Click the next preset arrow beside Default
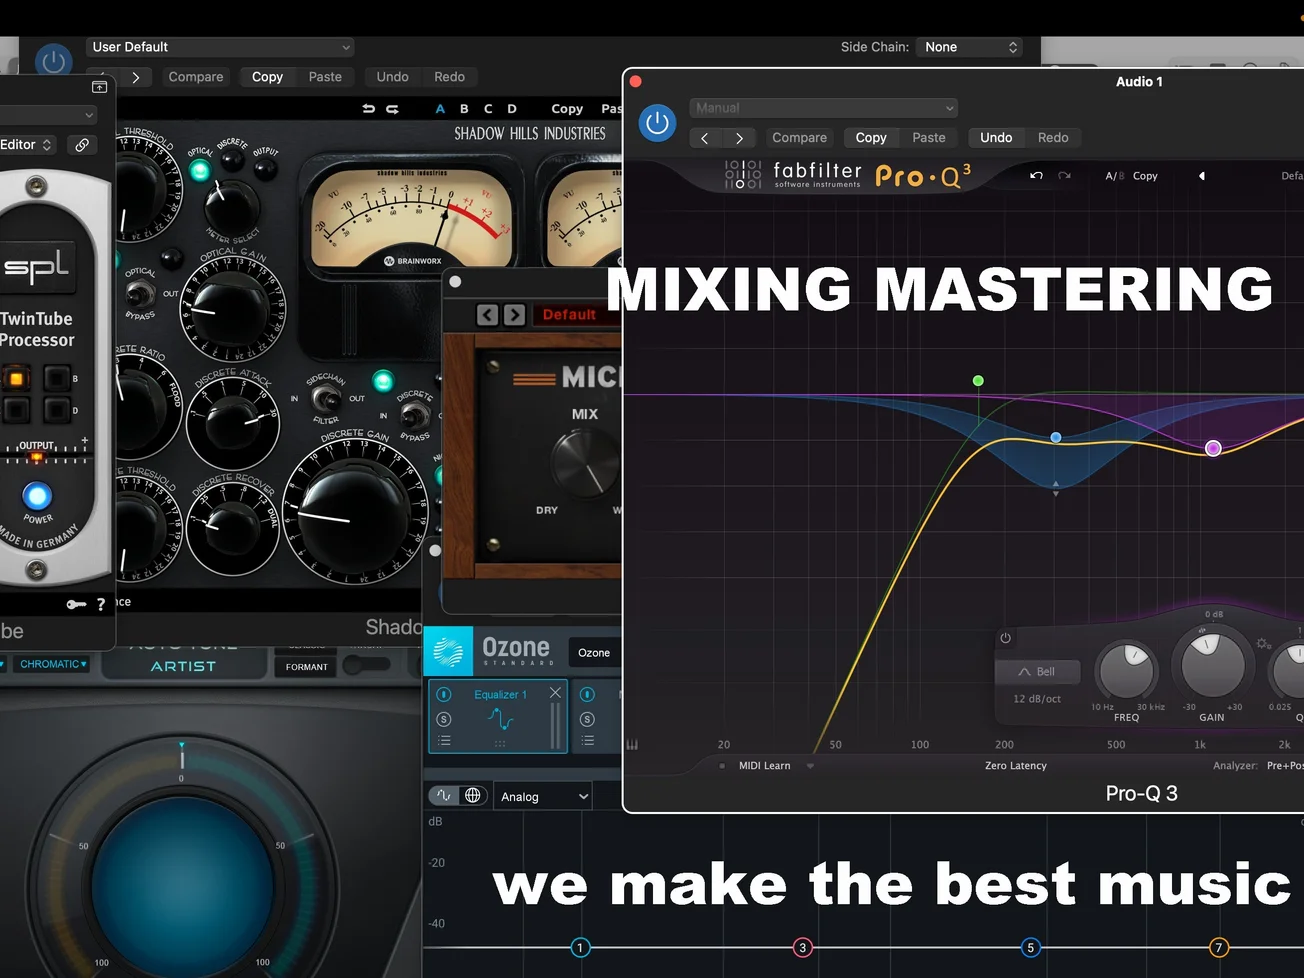 pos(514,315)
